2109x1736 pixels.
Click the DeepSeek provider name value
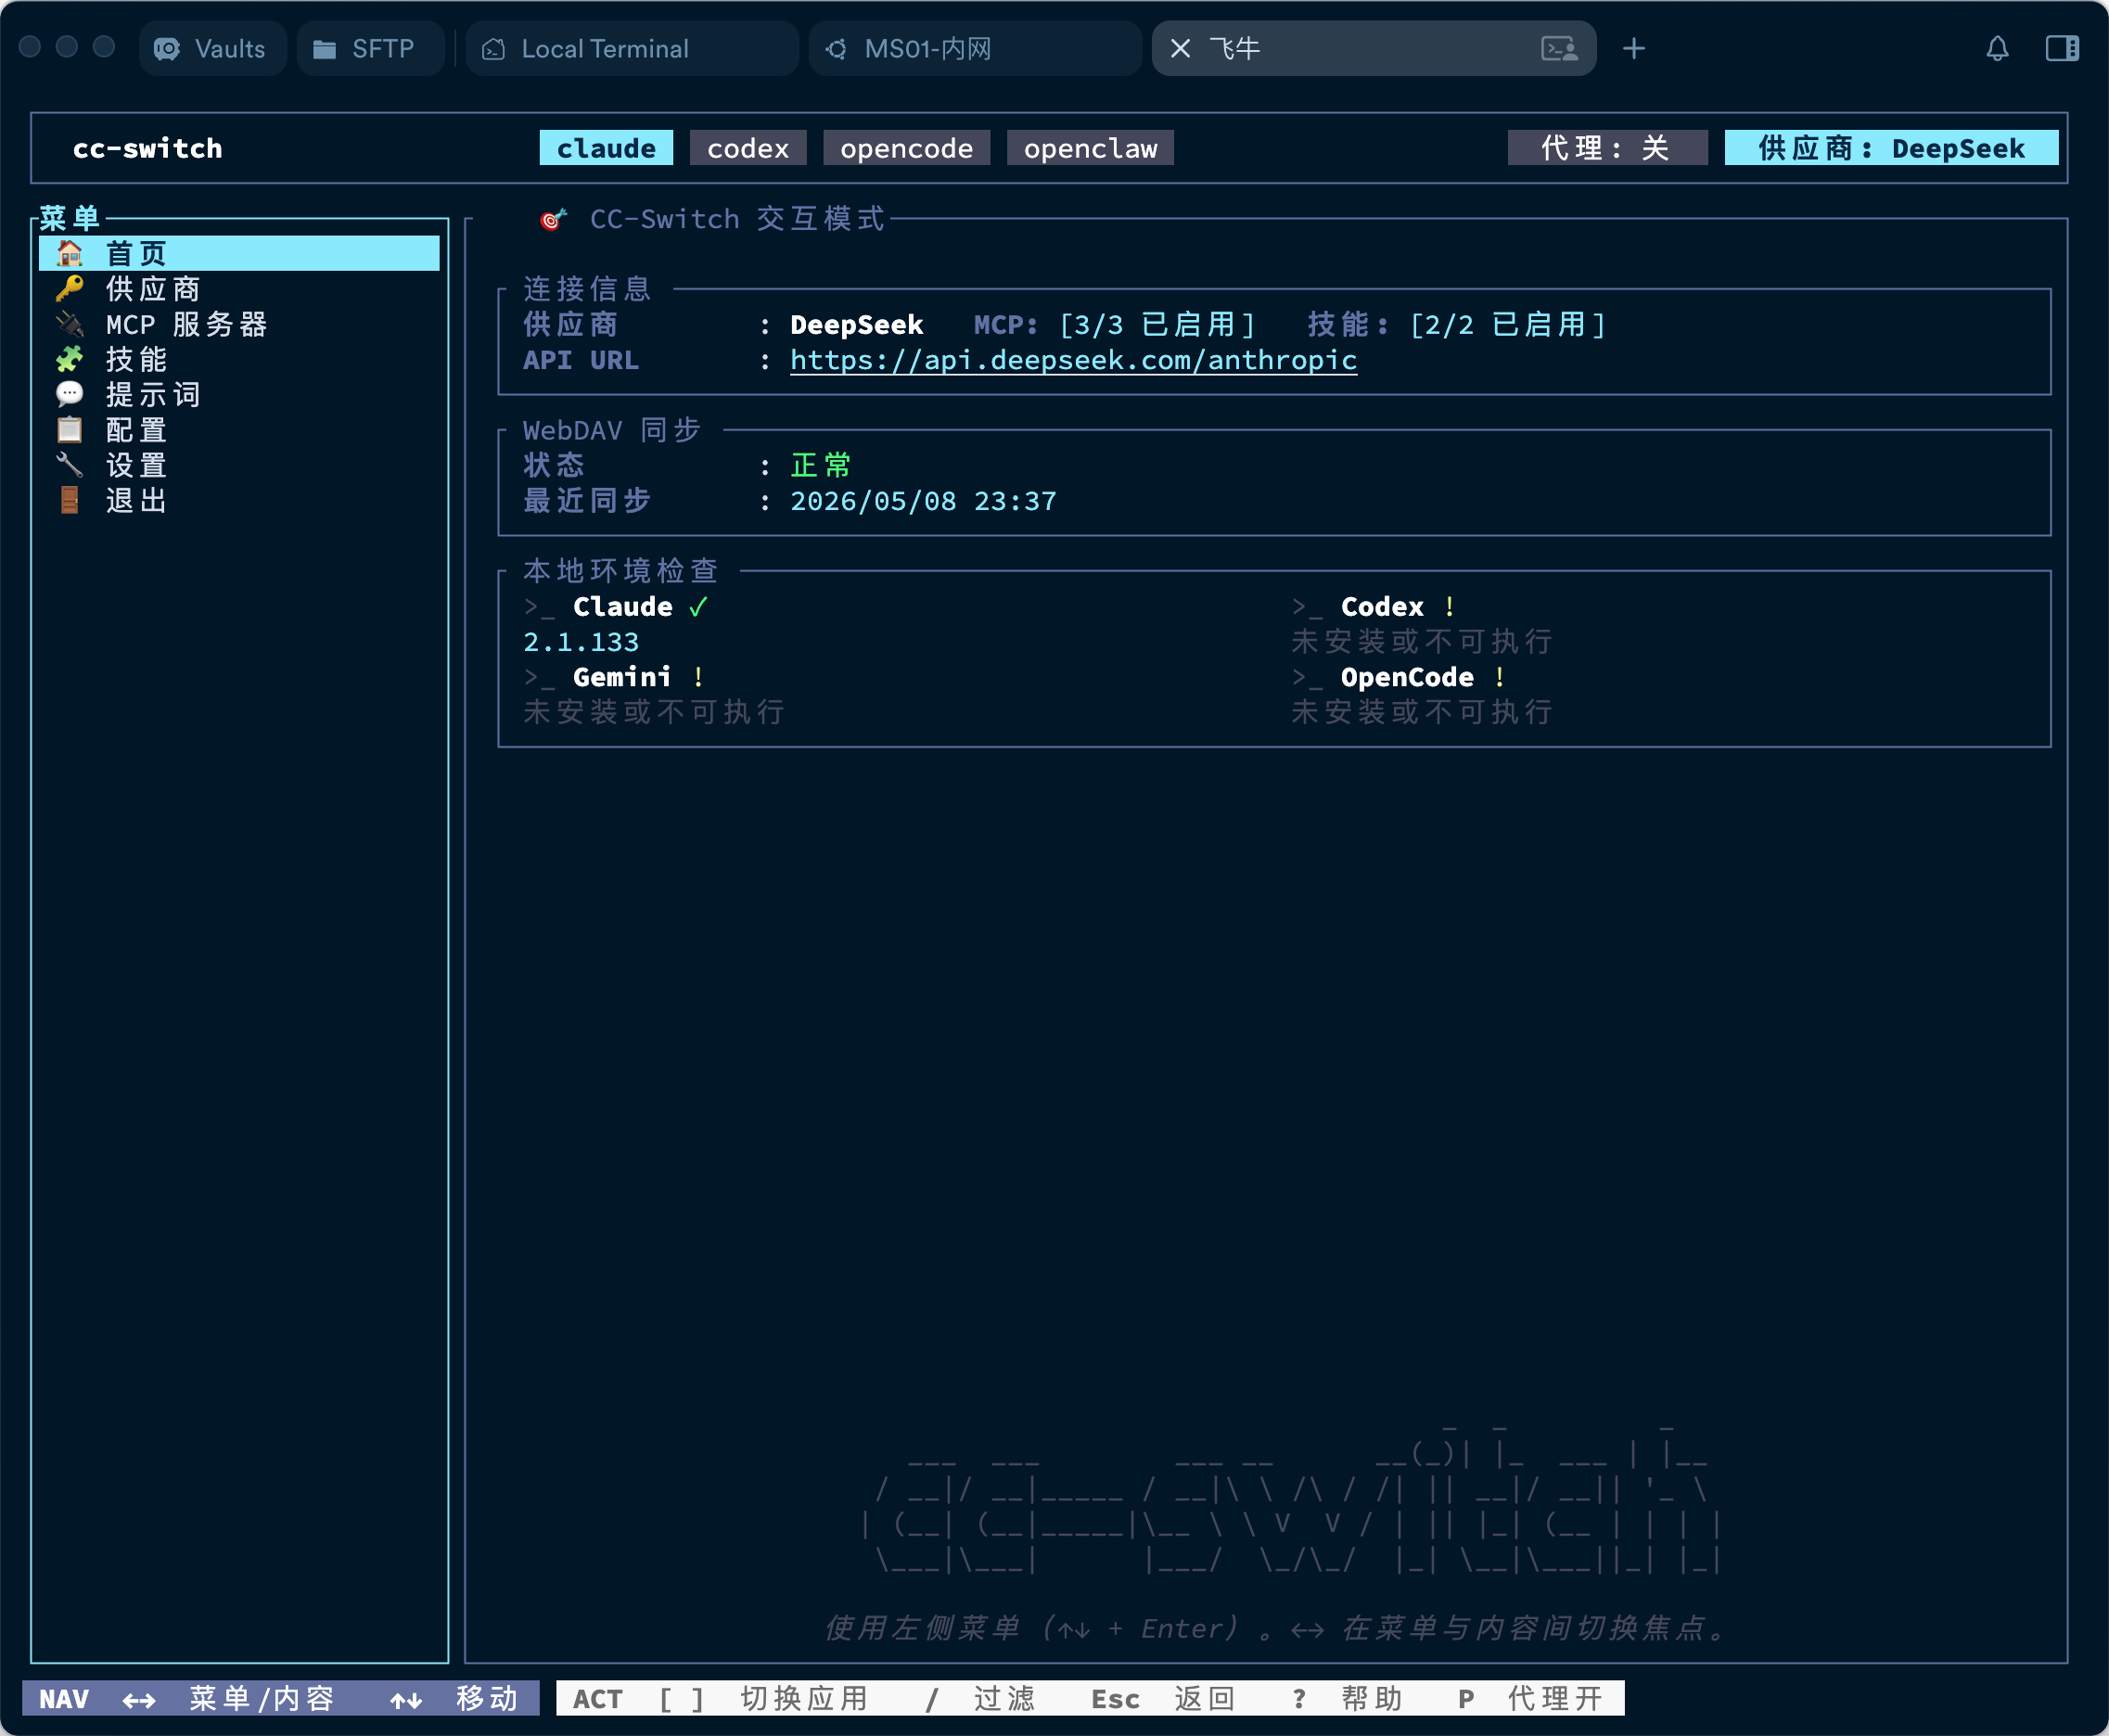856,325
